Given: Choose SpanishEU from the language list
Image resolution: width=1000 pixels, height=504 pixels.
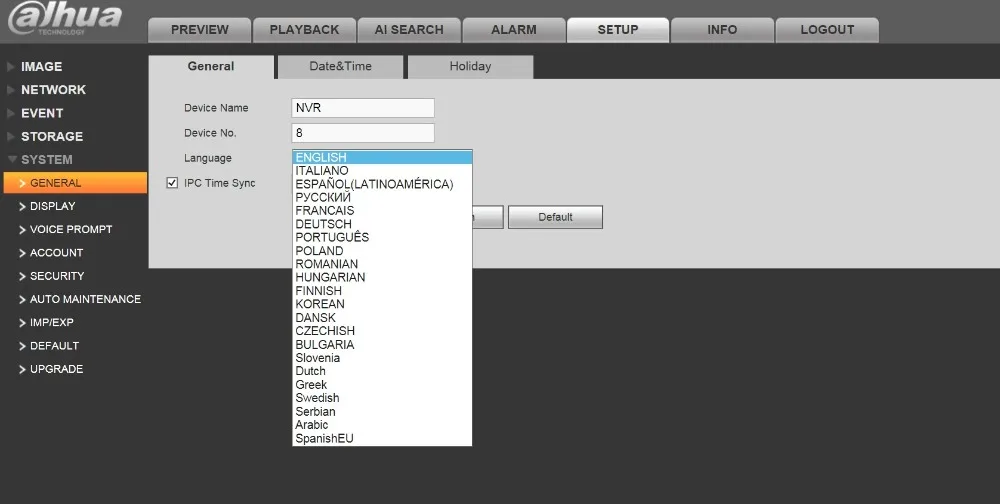Looking at the screenshot, I should point(382,438).
